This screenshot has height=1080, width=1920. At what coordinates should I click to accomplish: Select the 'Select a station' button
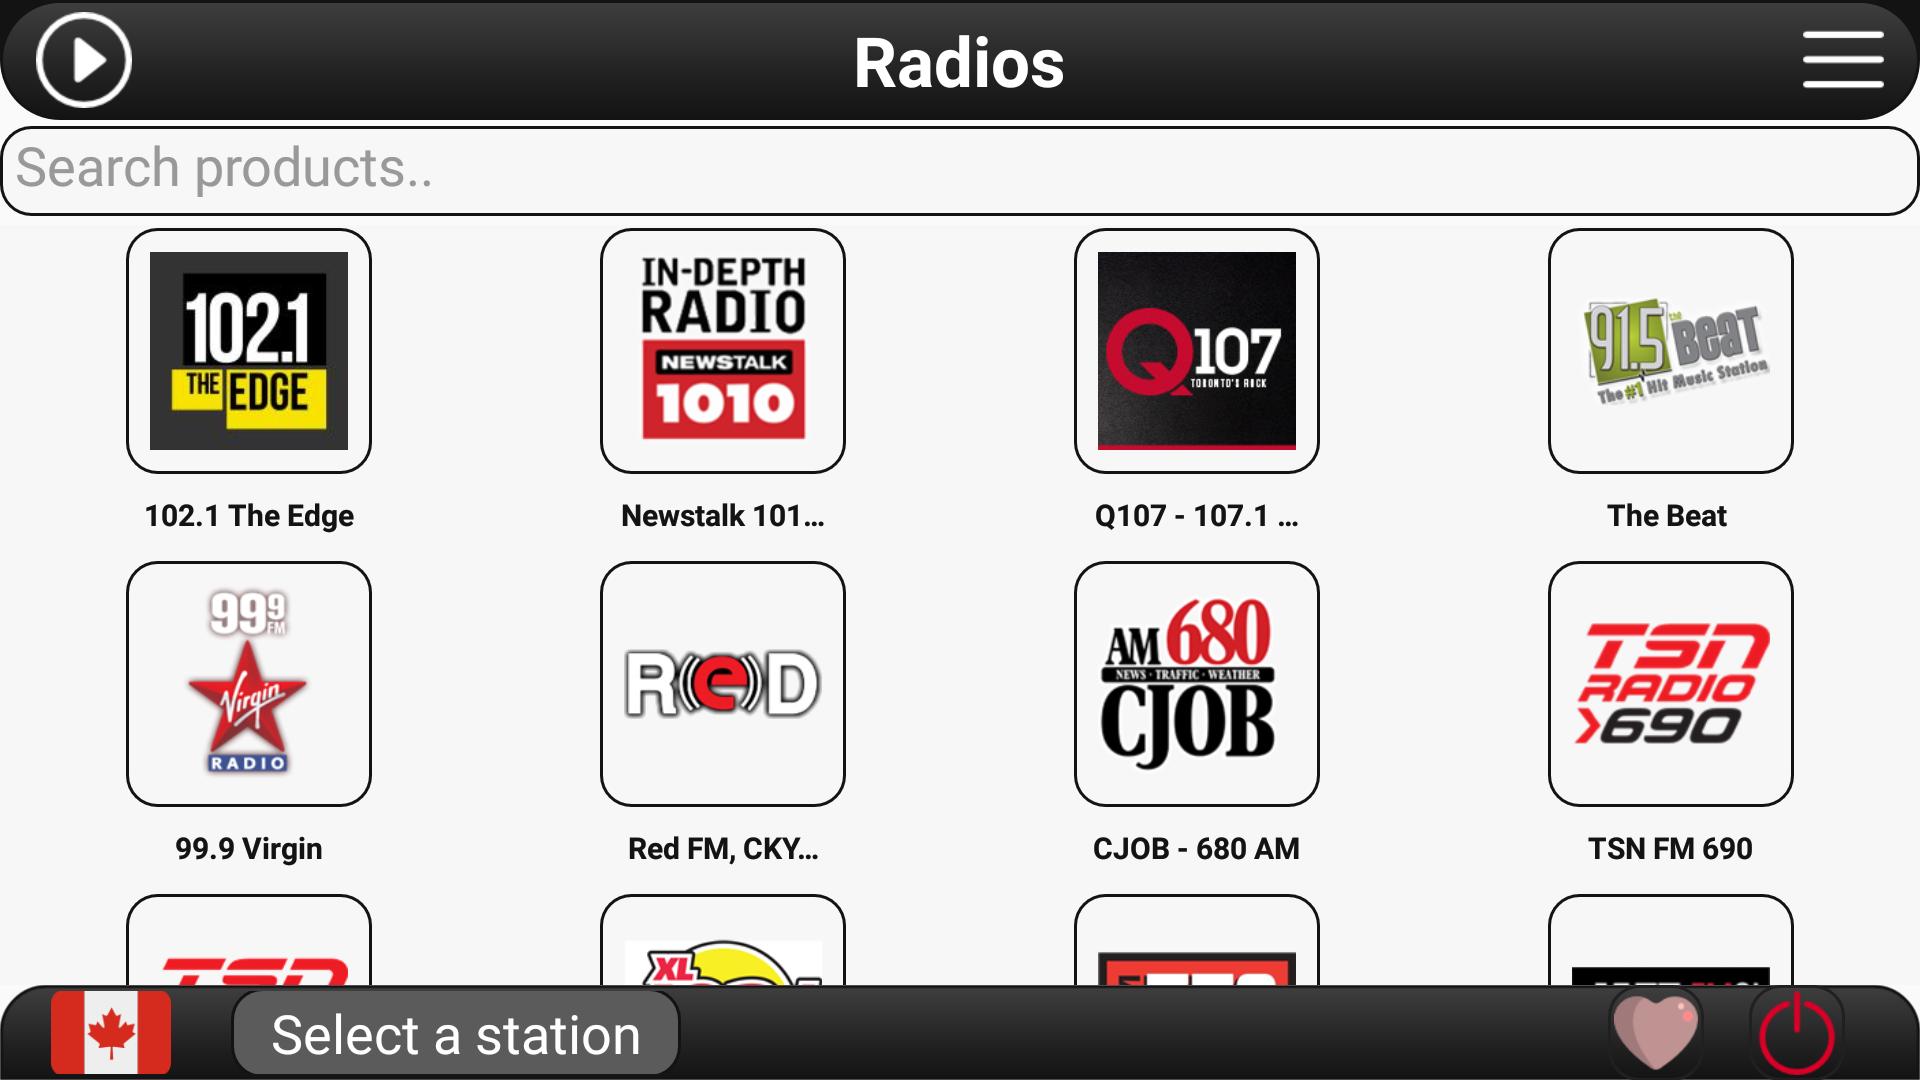click(x=456, y=1036)
